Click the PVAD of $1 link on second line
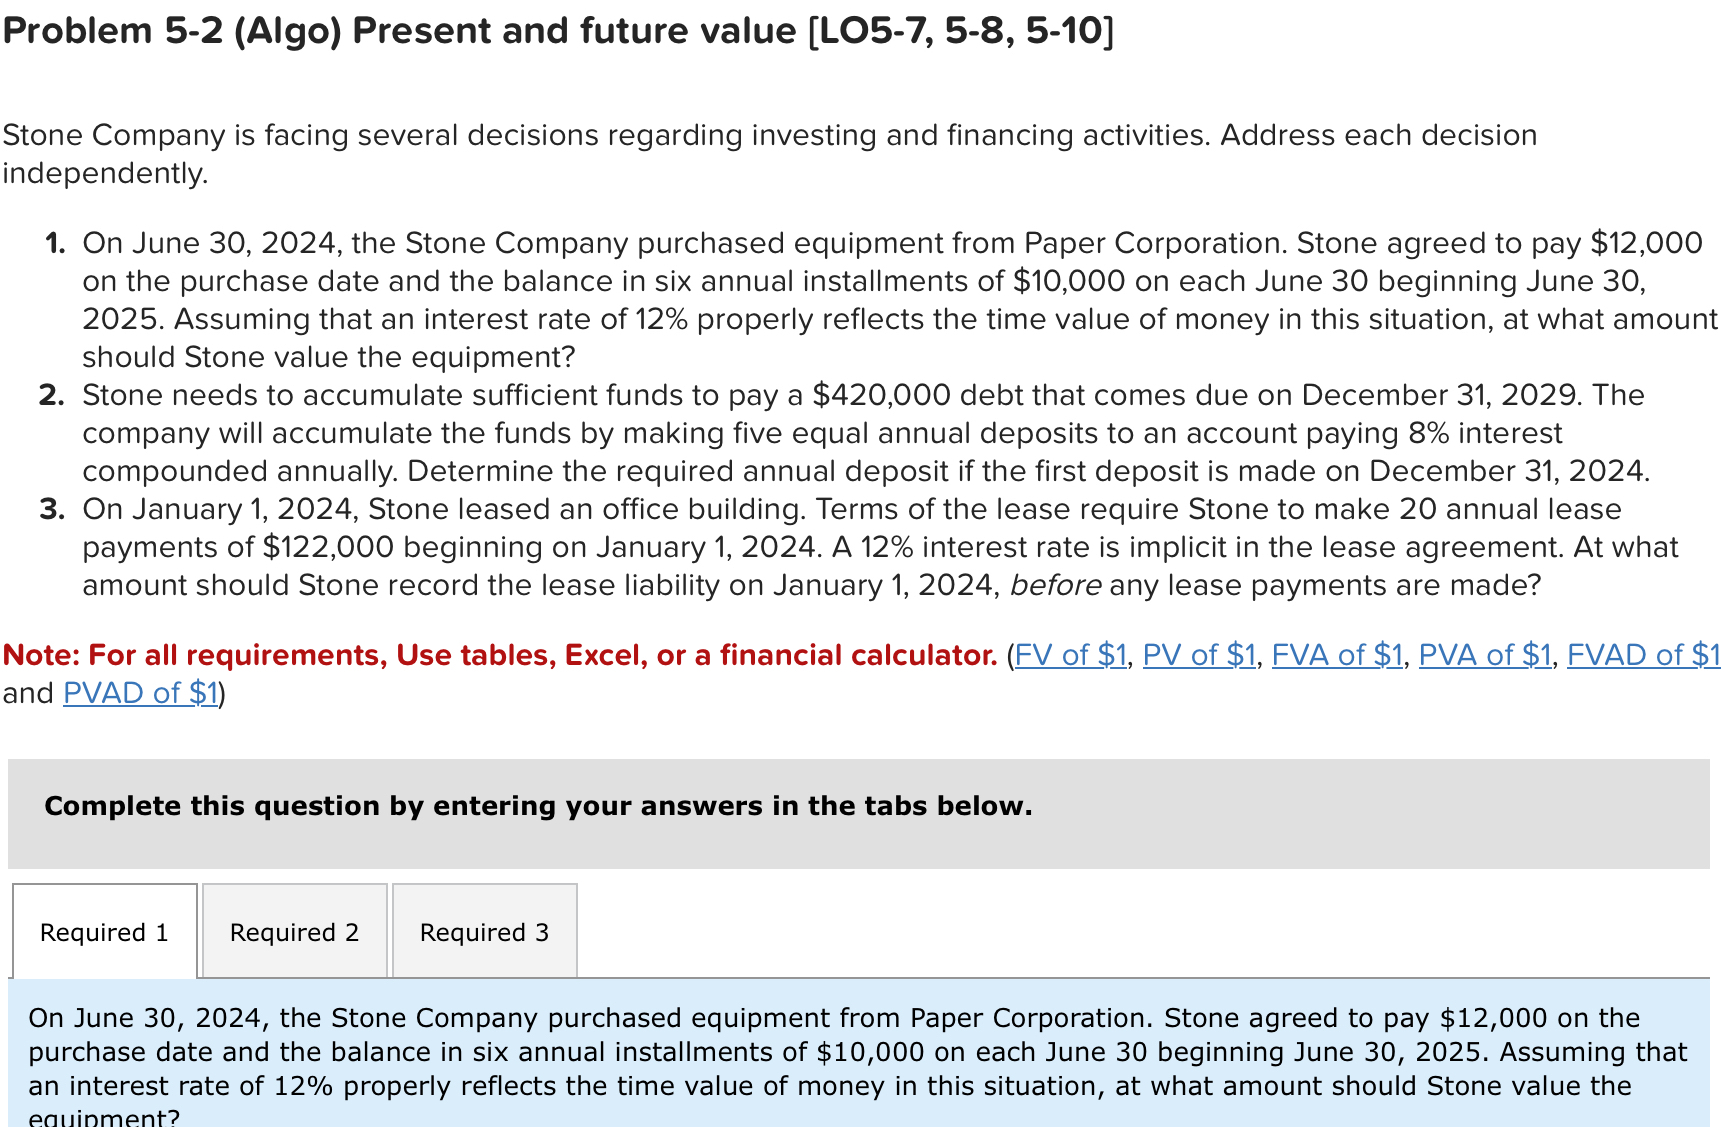 pos(139,692)
